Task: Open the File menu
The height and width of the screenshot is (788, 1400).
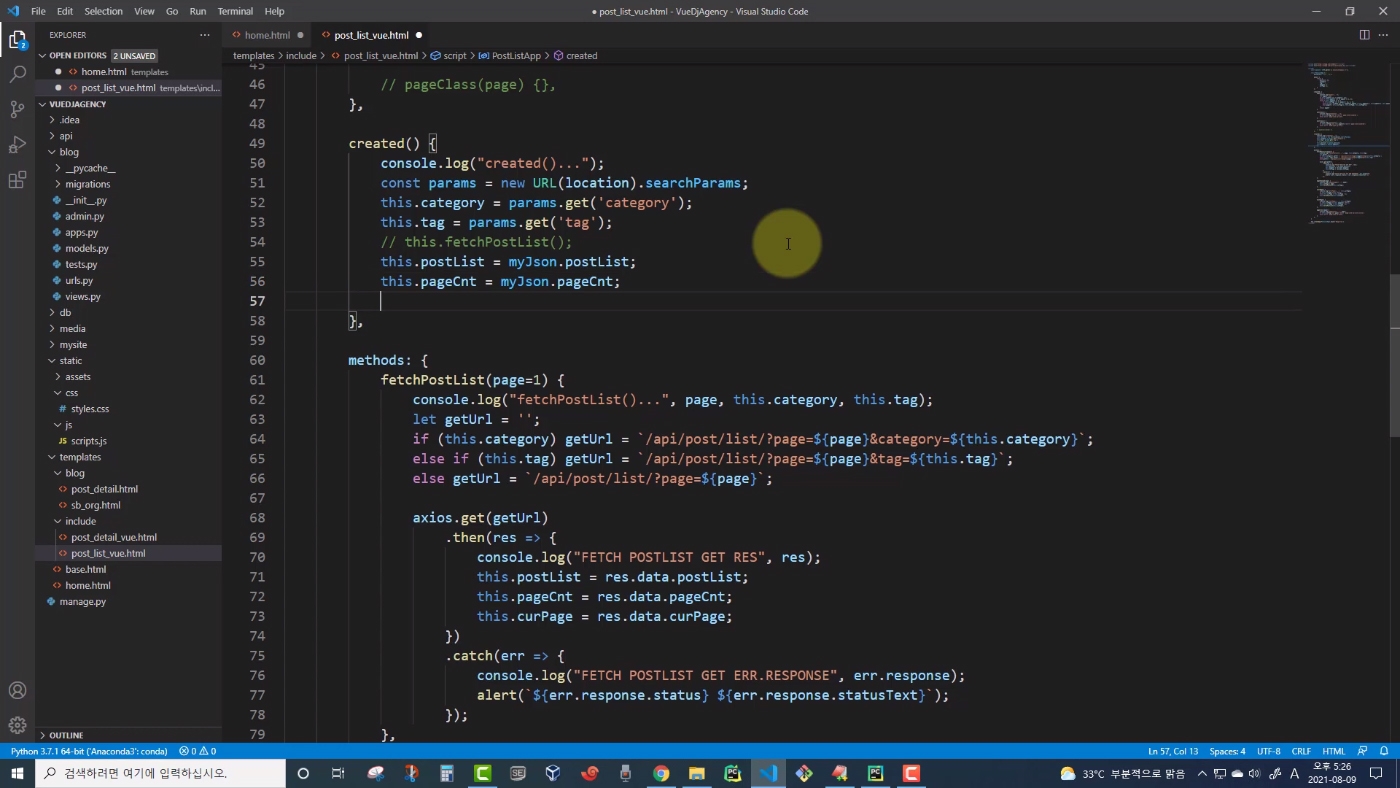Action: click(38, 11)
